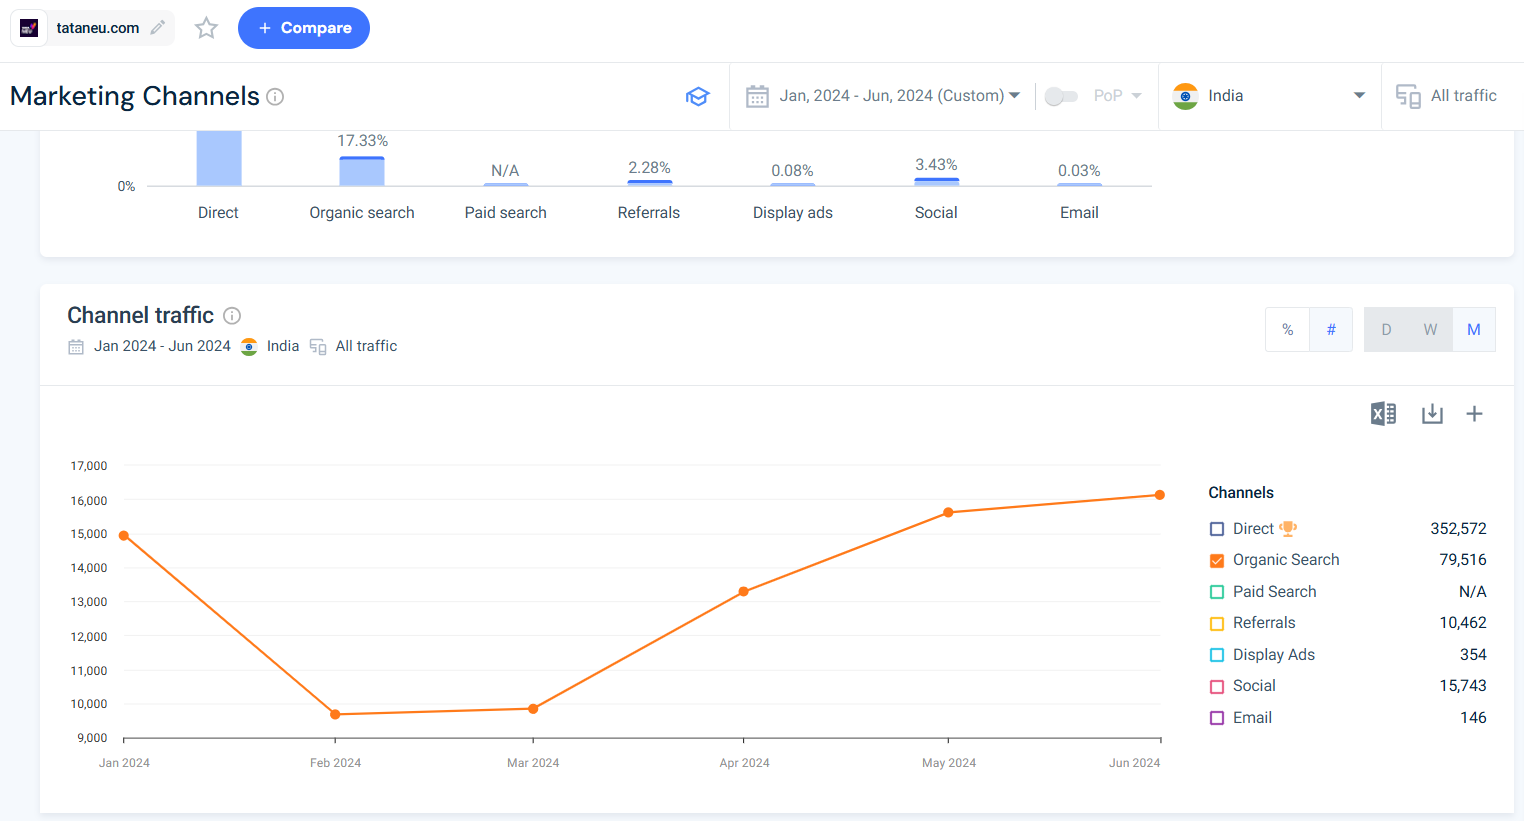Screen dimensions: 1524x821
Task: Click the Feb 2024 data point
Action: tap(335, 714)
